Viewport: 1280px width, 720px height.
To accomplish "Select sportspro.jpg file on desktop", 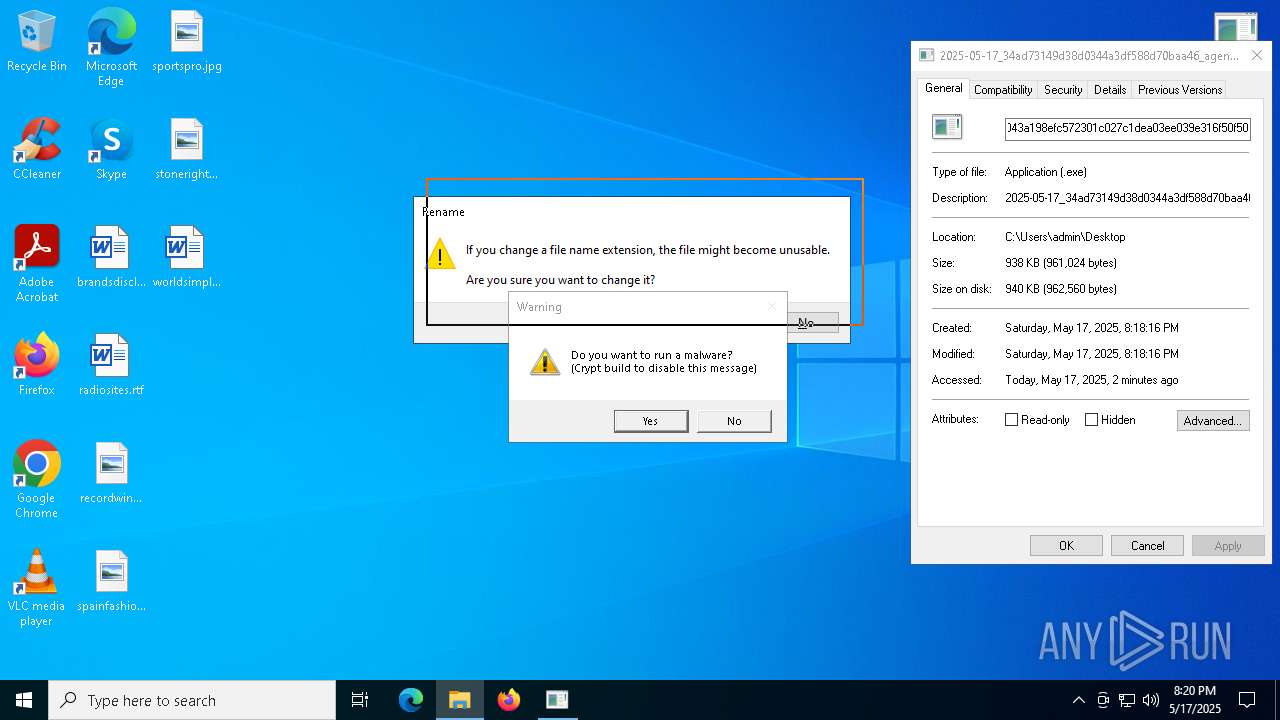I will click(x=187, y=42).
